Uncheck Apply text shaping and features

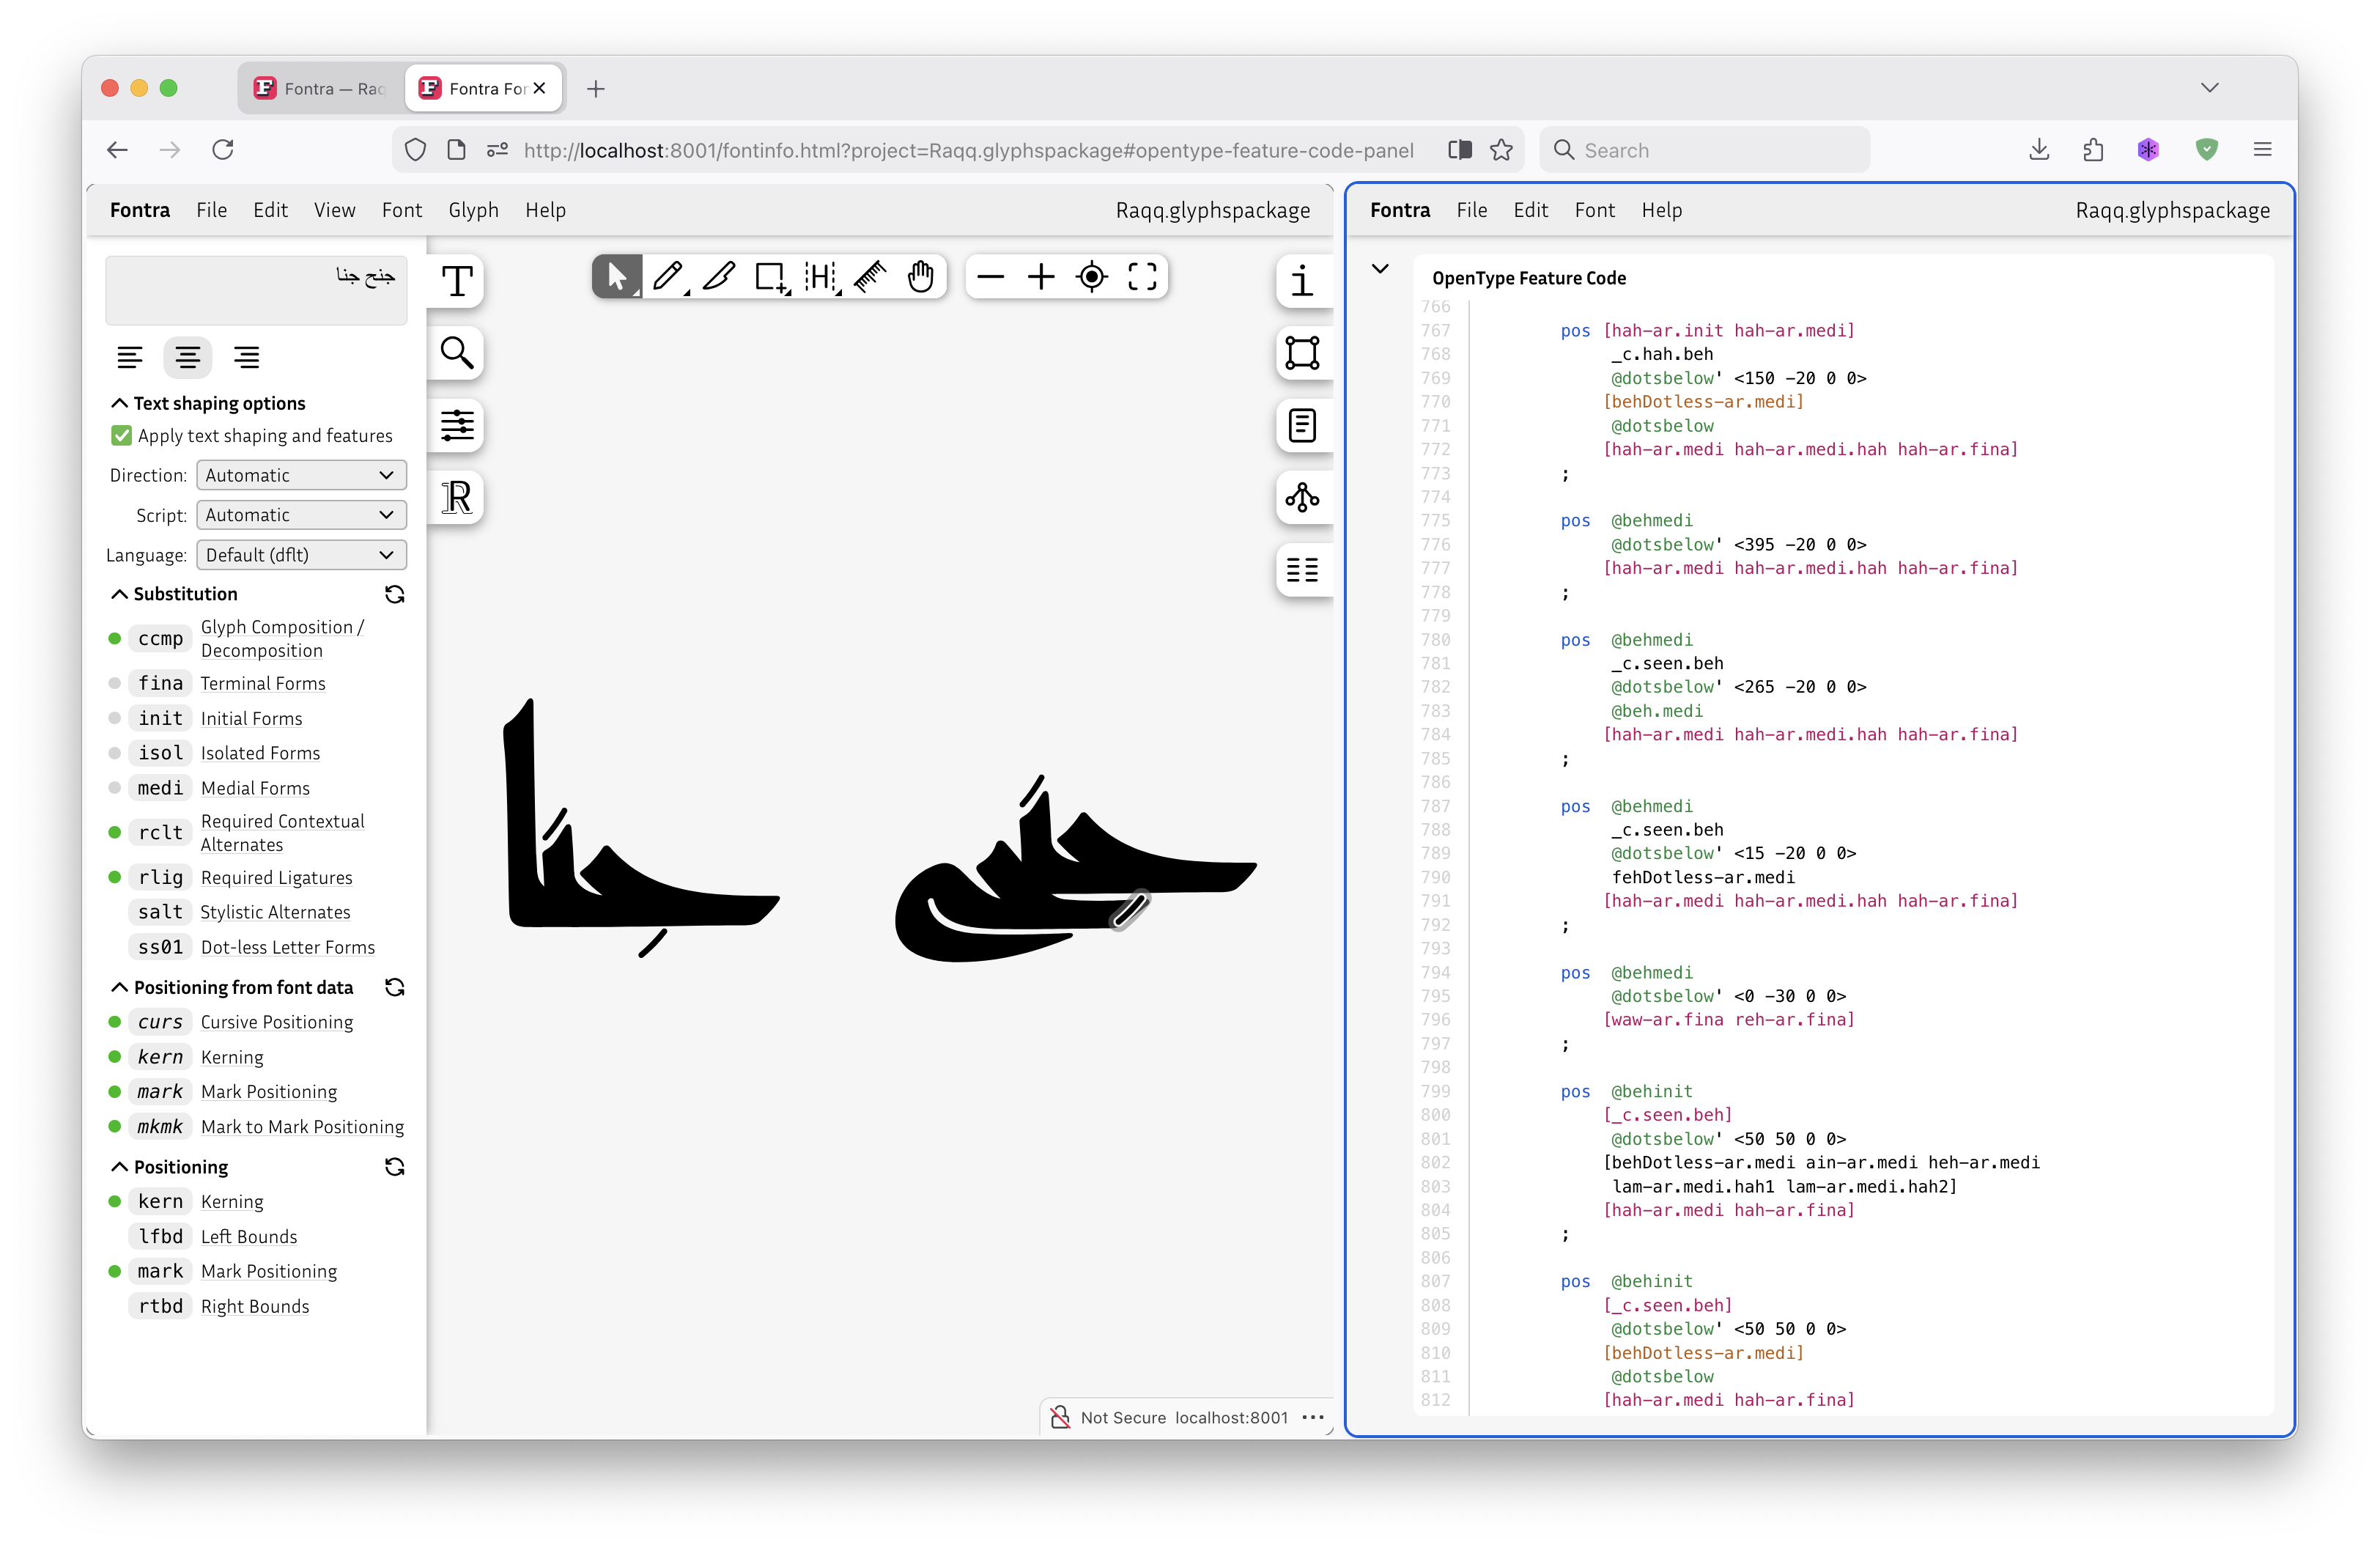click(x=122, y=436)
